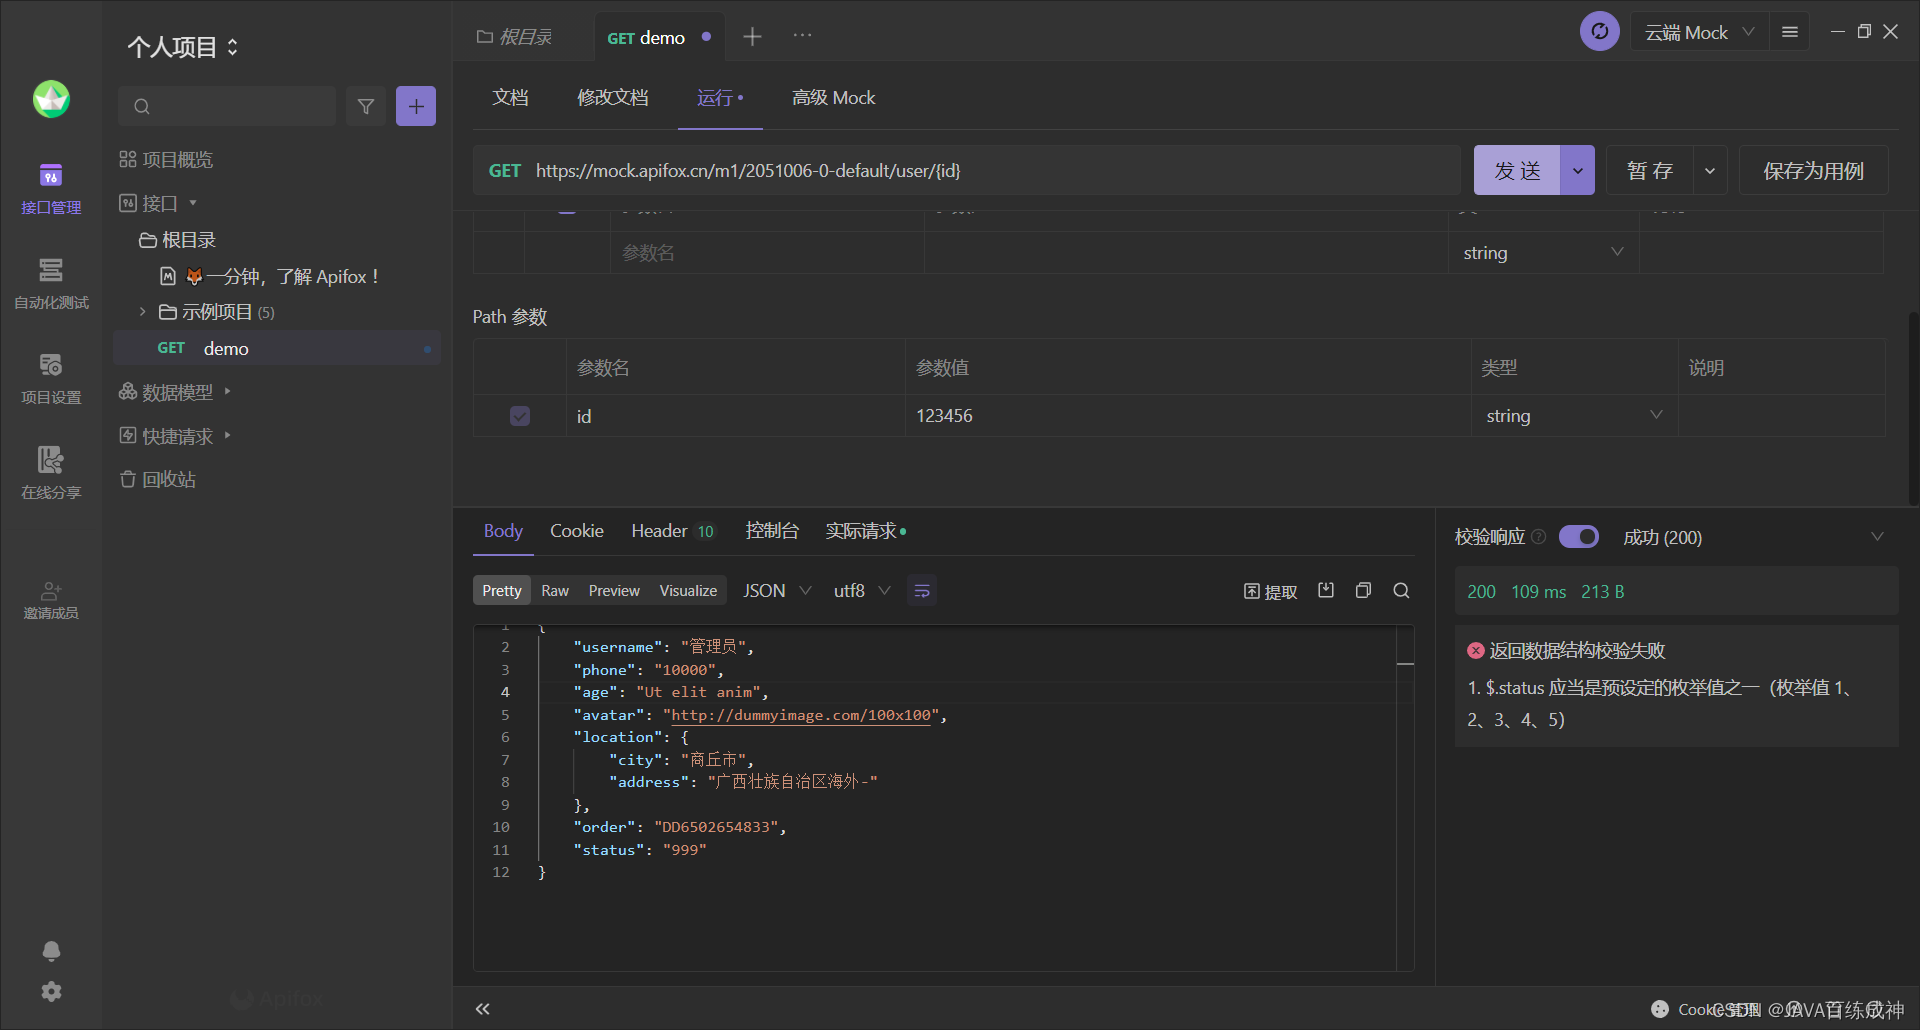The width and height of the screenshot is (1920, 1030).
Task: Open a new tab with plus icon
Action: (752, 37)
